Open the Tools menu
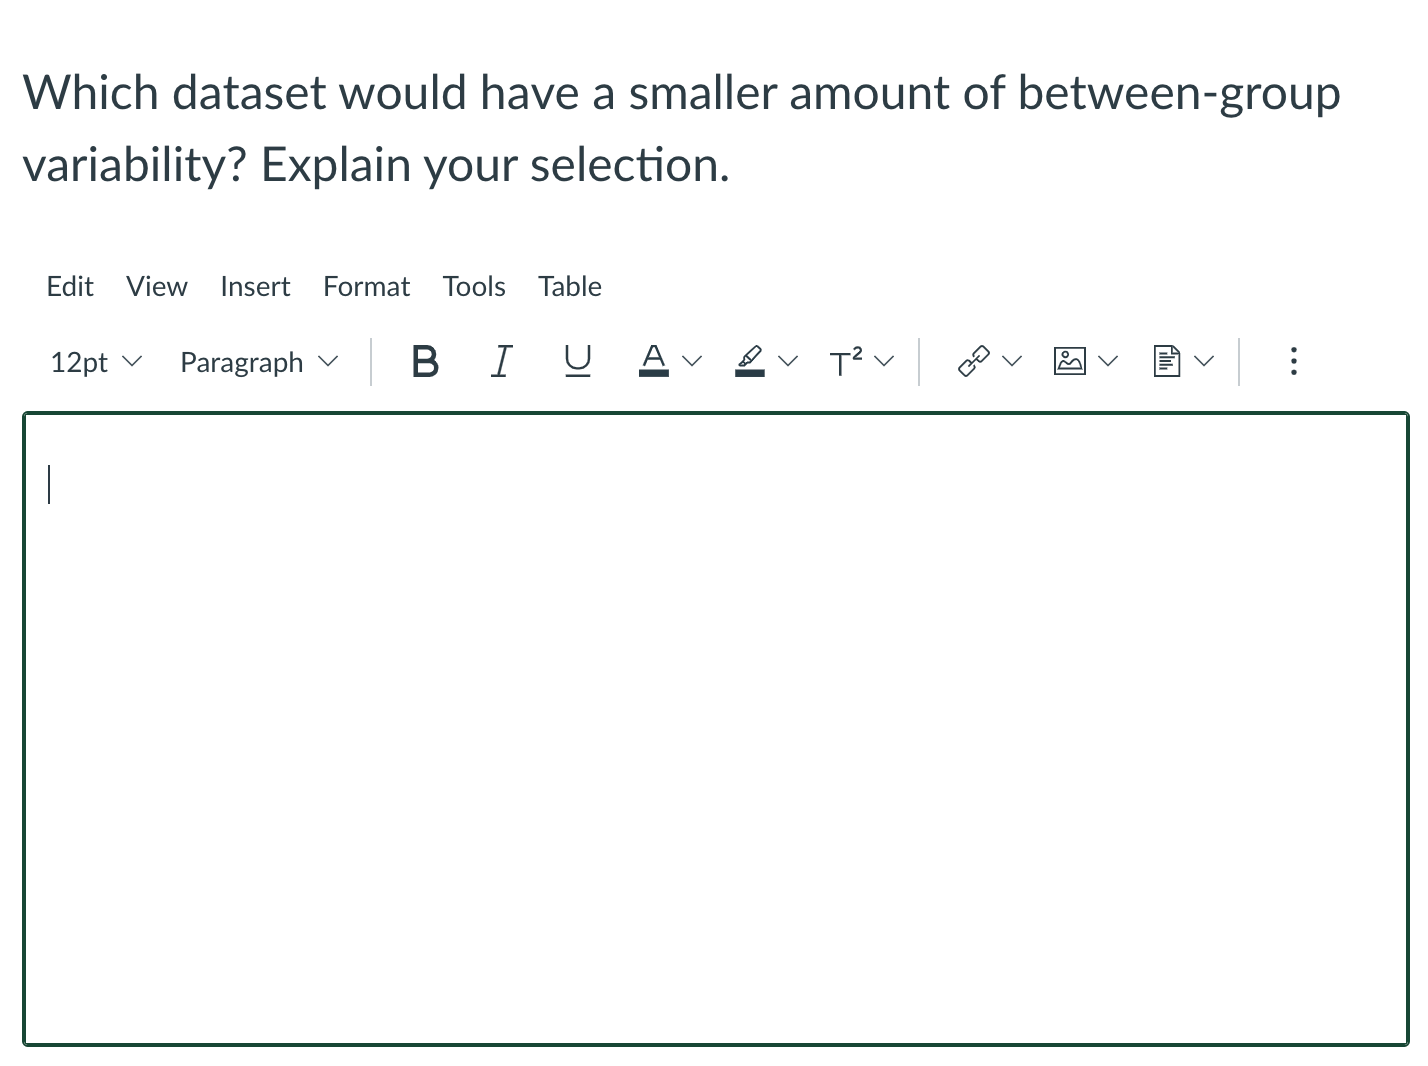 point(474,286)
